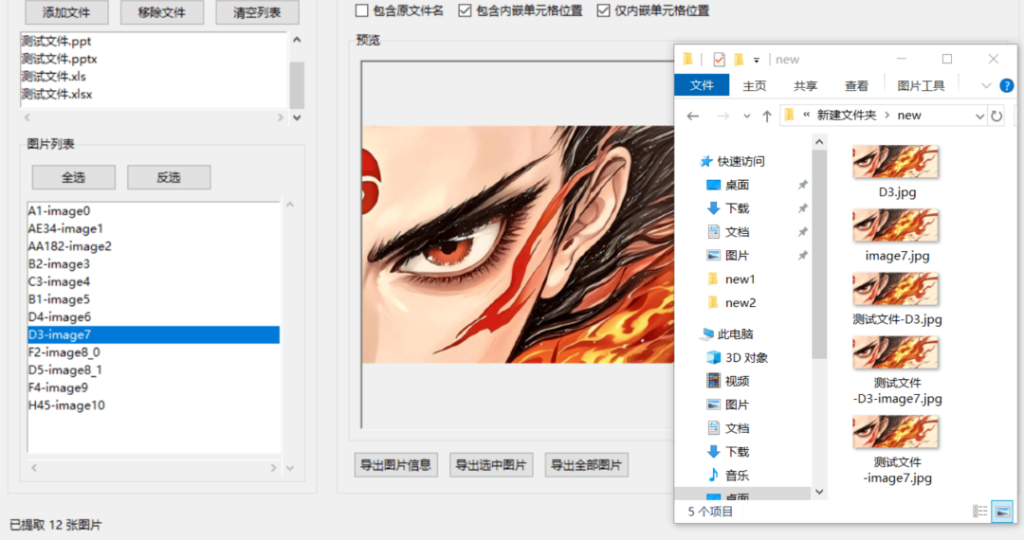Open quick access toolbar customize dropdown
1024x540 pixels.
tap(756, 60)
